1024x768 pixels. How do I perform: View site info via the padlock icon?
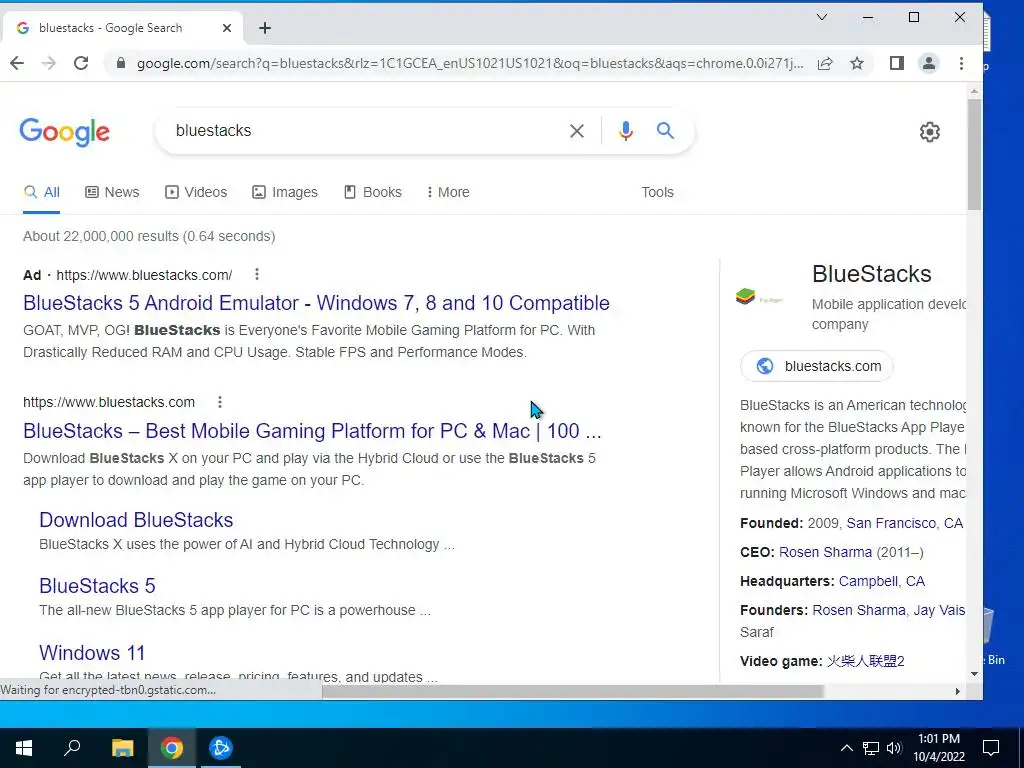[120, 63]
